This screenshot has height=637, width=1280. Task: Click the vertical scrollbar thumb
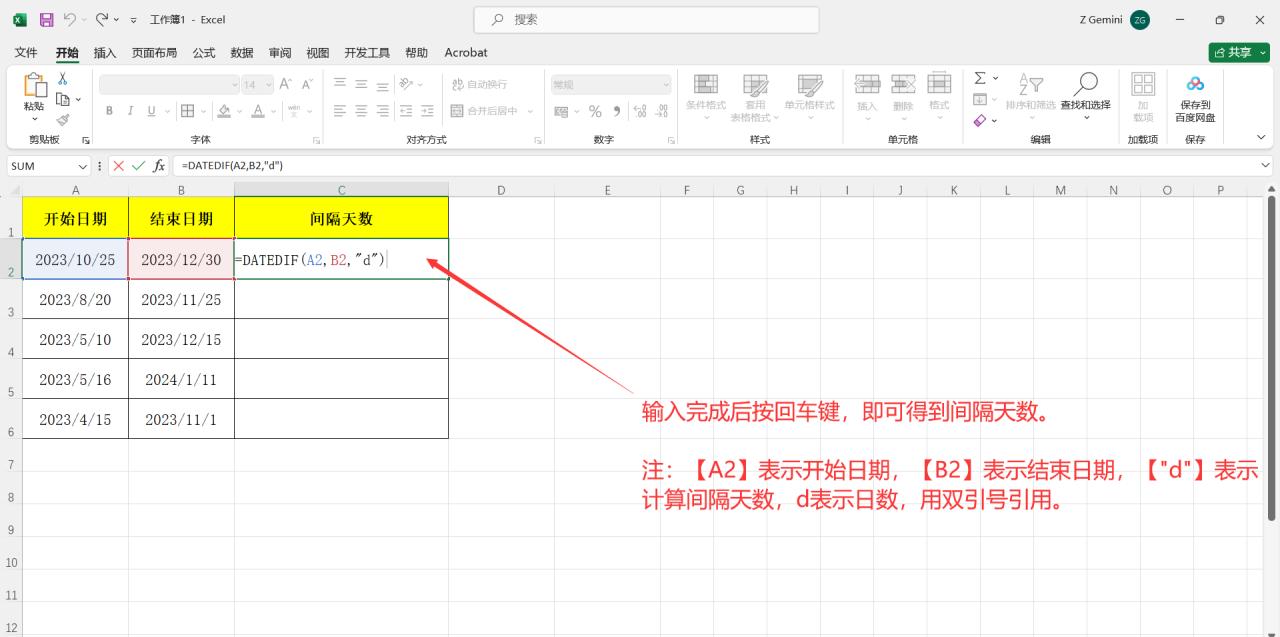(x=1272, y=359)
